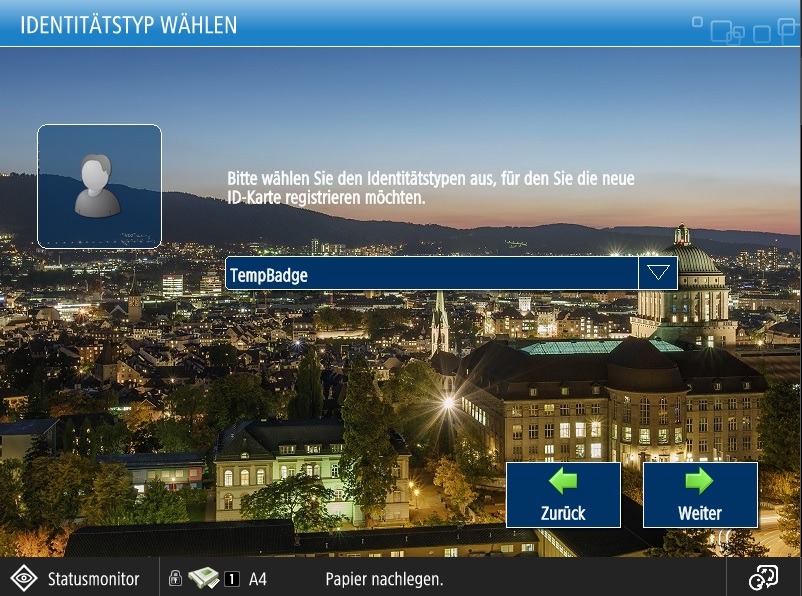The width and height of the screenshot is (802, 596).
Task: Click the tray number 1 indicator
Action: coord(232,579)
